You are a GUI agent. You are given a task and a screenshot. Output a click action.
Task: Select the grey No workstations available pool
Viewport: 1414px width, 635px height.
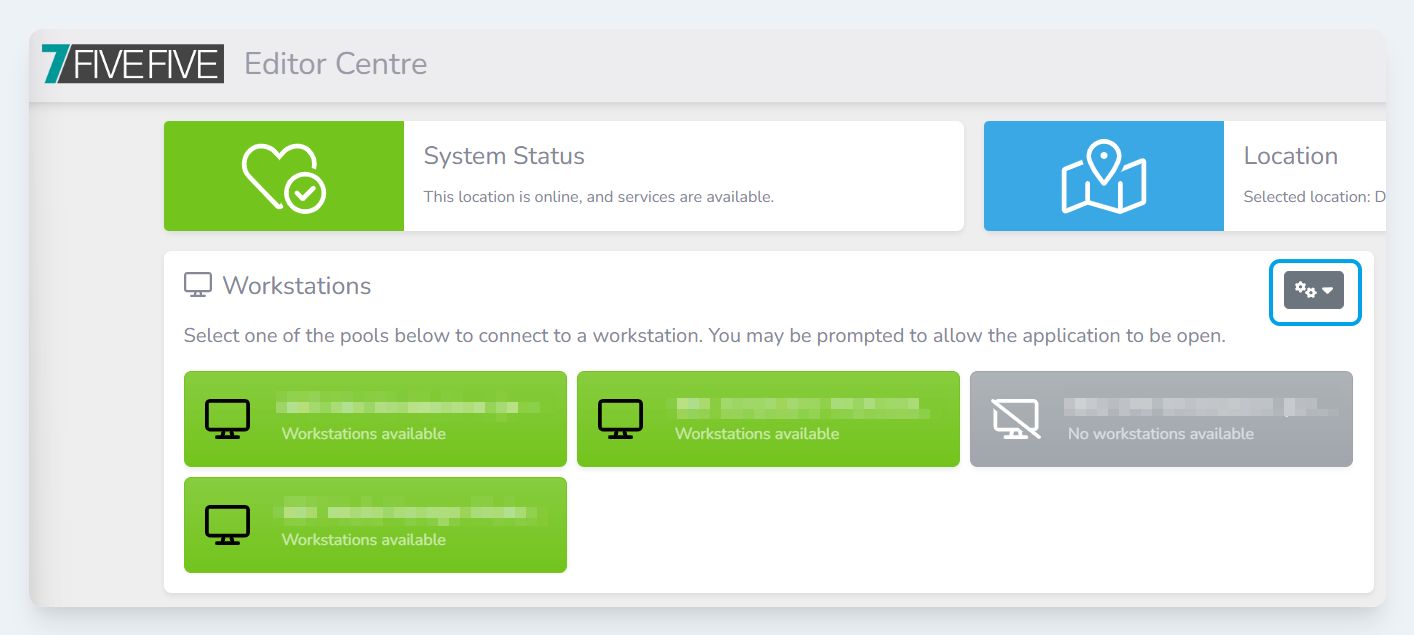tap(1161, 419)
